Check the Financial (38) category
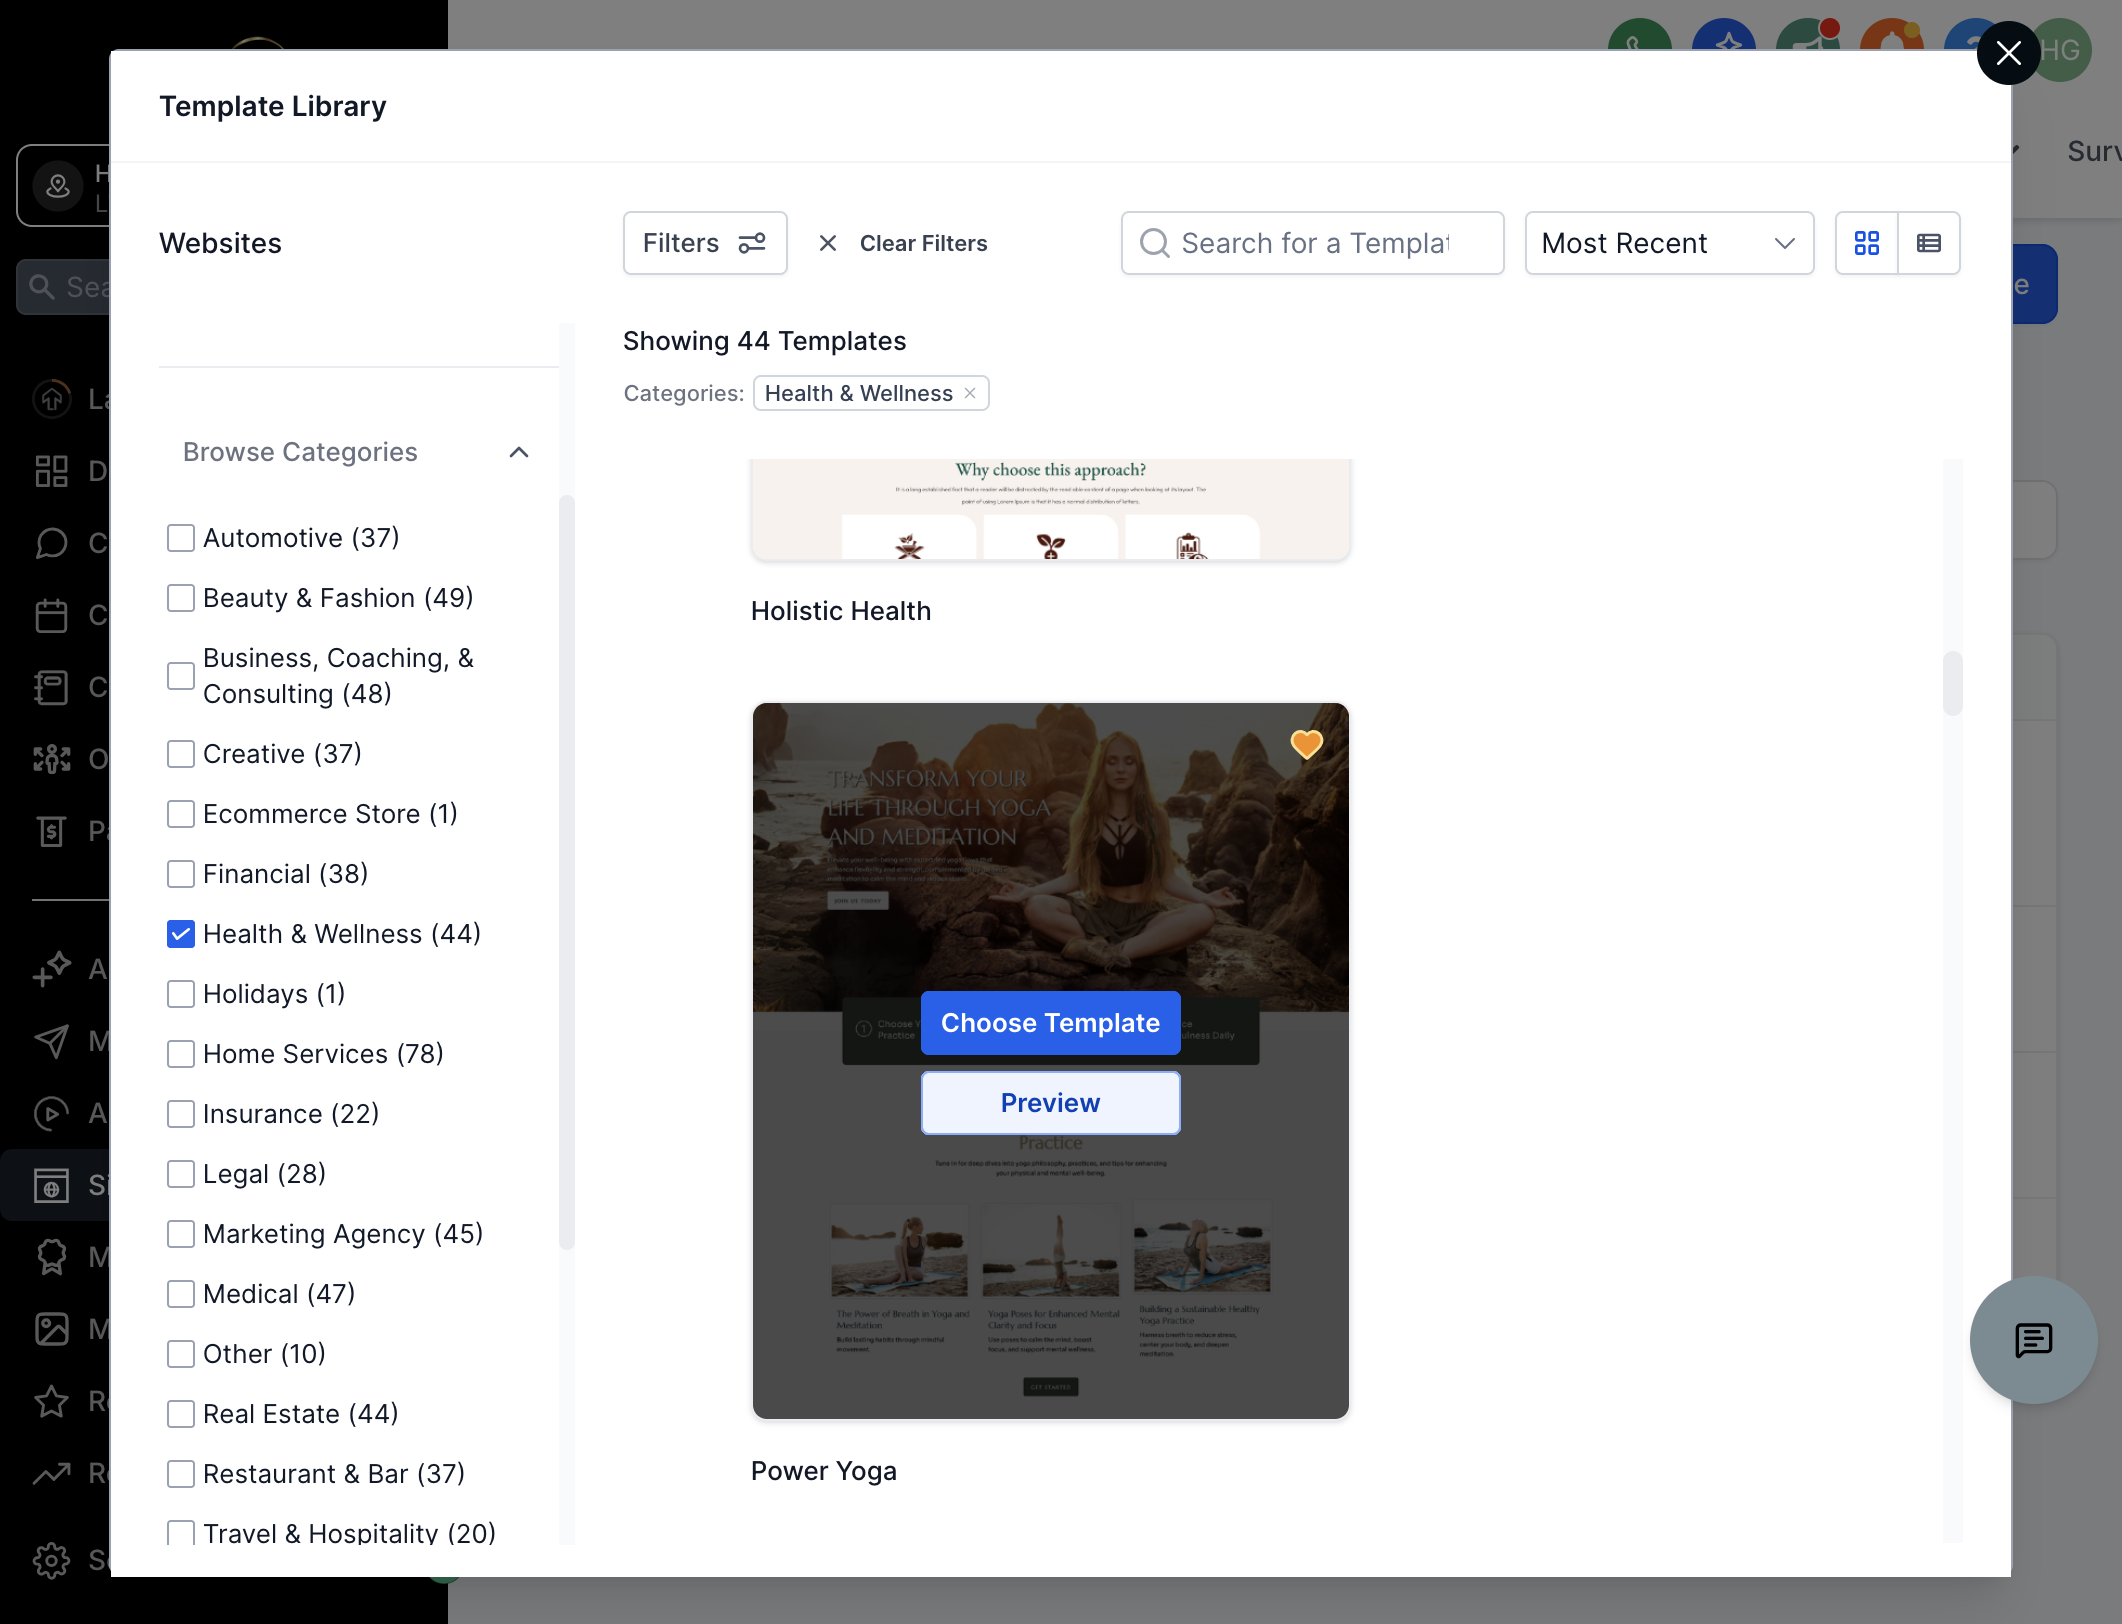This screenshot has width=2122, height=1624. click(181, 874)
